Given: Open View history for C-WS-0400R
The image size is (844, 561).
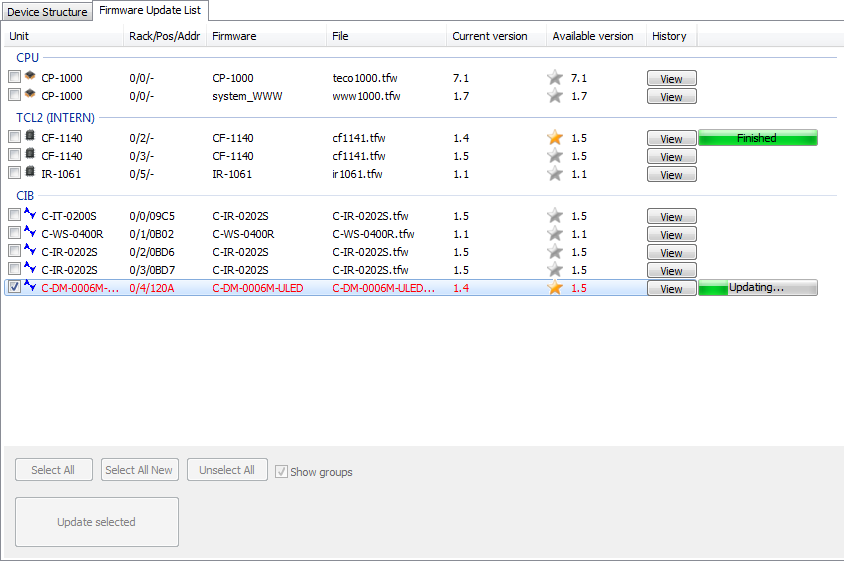Looking at the screenshot, I should click(x=671, y=235).
